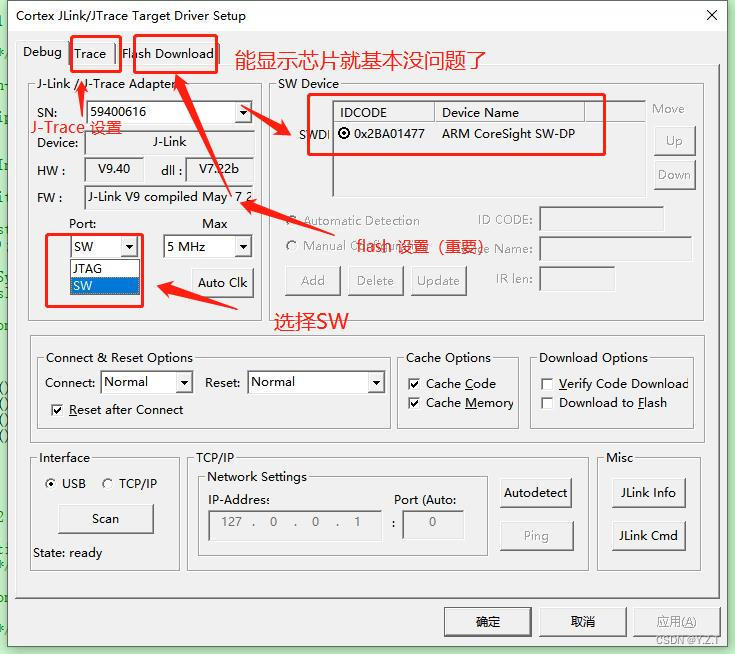The height and width of the screenshot is (654, 735).
Task: Open JLink Info
Action: pos(648,493)
